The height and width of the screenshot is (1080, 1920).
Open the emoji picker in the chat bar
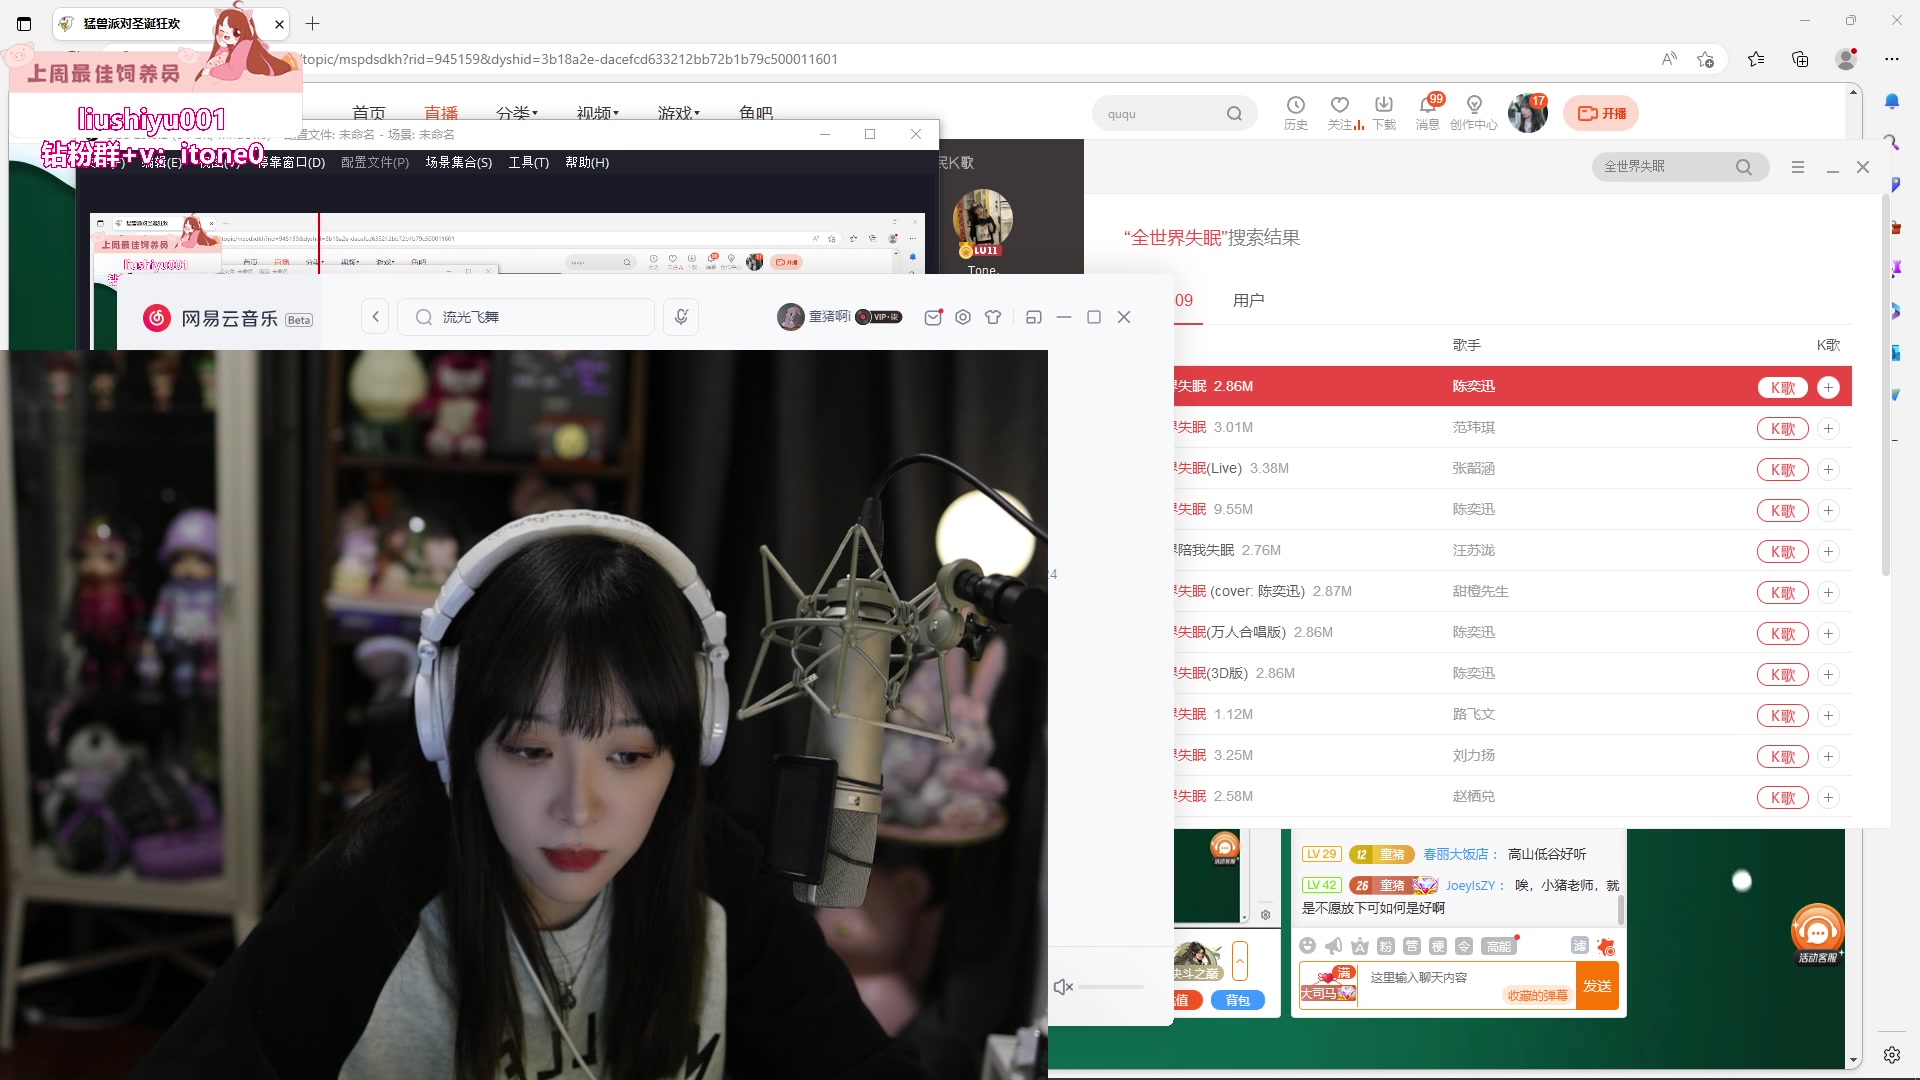(x=1308, y=946)
